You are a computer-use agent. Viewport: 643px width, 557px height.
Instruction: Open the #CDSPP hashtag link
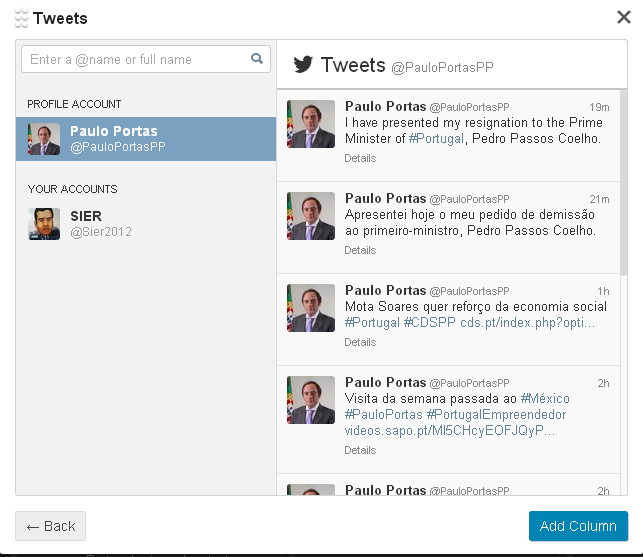(x=429, y=322)
